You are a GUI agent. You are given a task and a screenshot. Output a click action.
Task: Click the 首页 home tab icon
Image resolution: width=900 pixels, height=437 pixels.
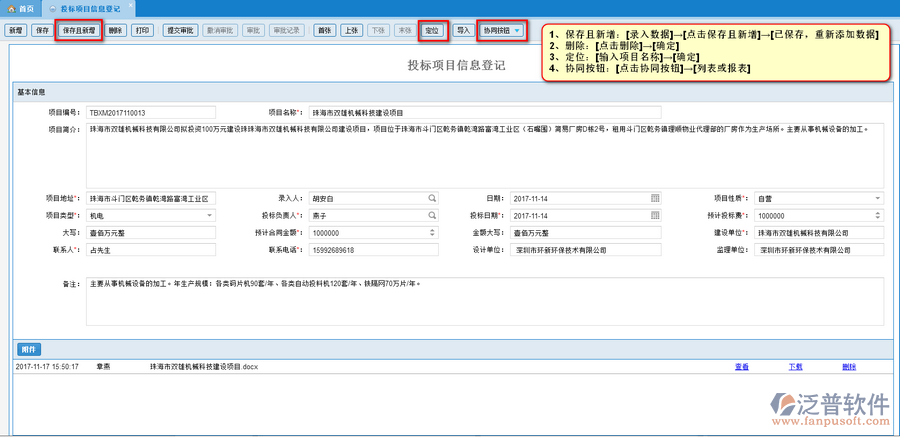point(10,8)
